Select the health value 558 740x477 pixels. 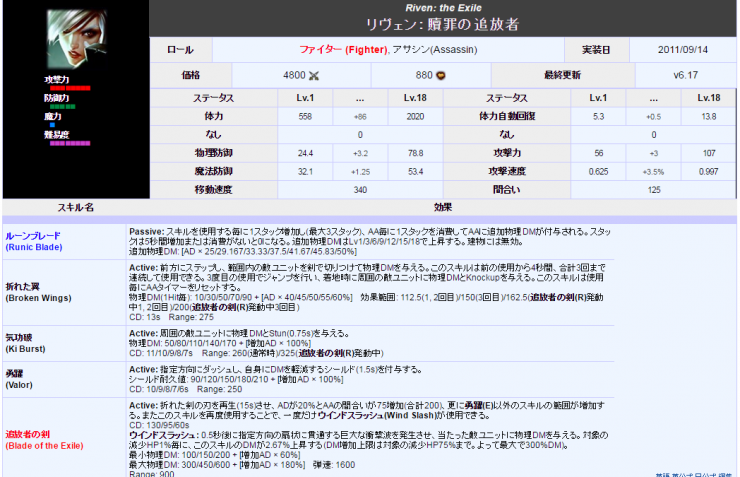[x=305, y=117]
